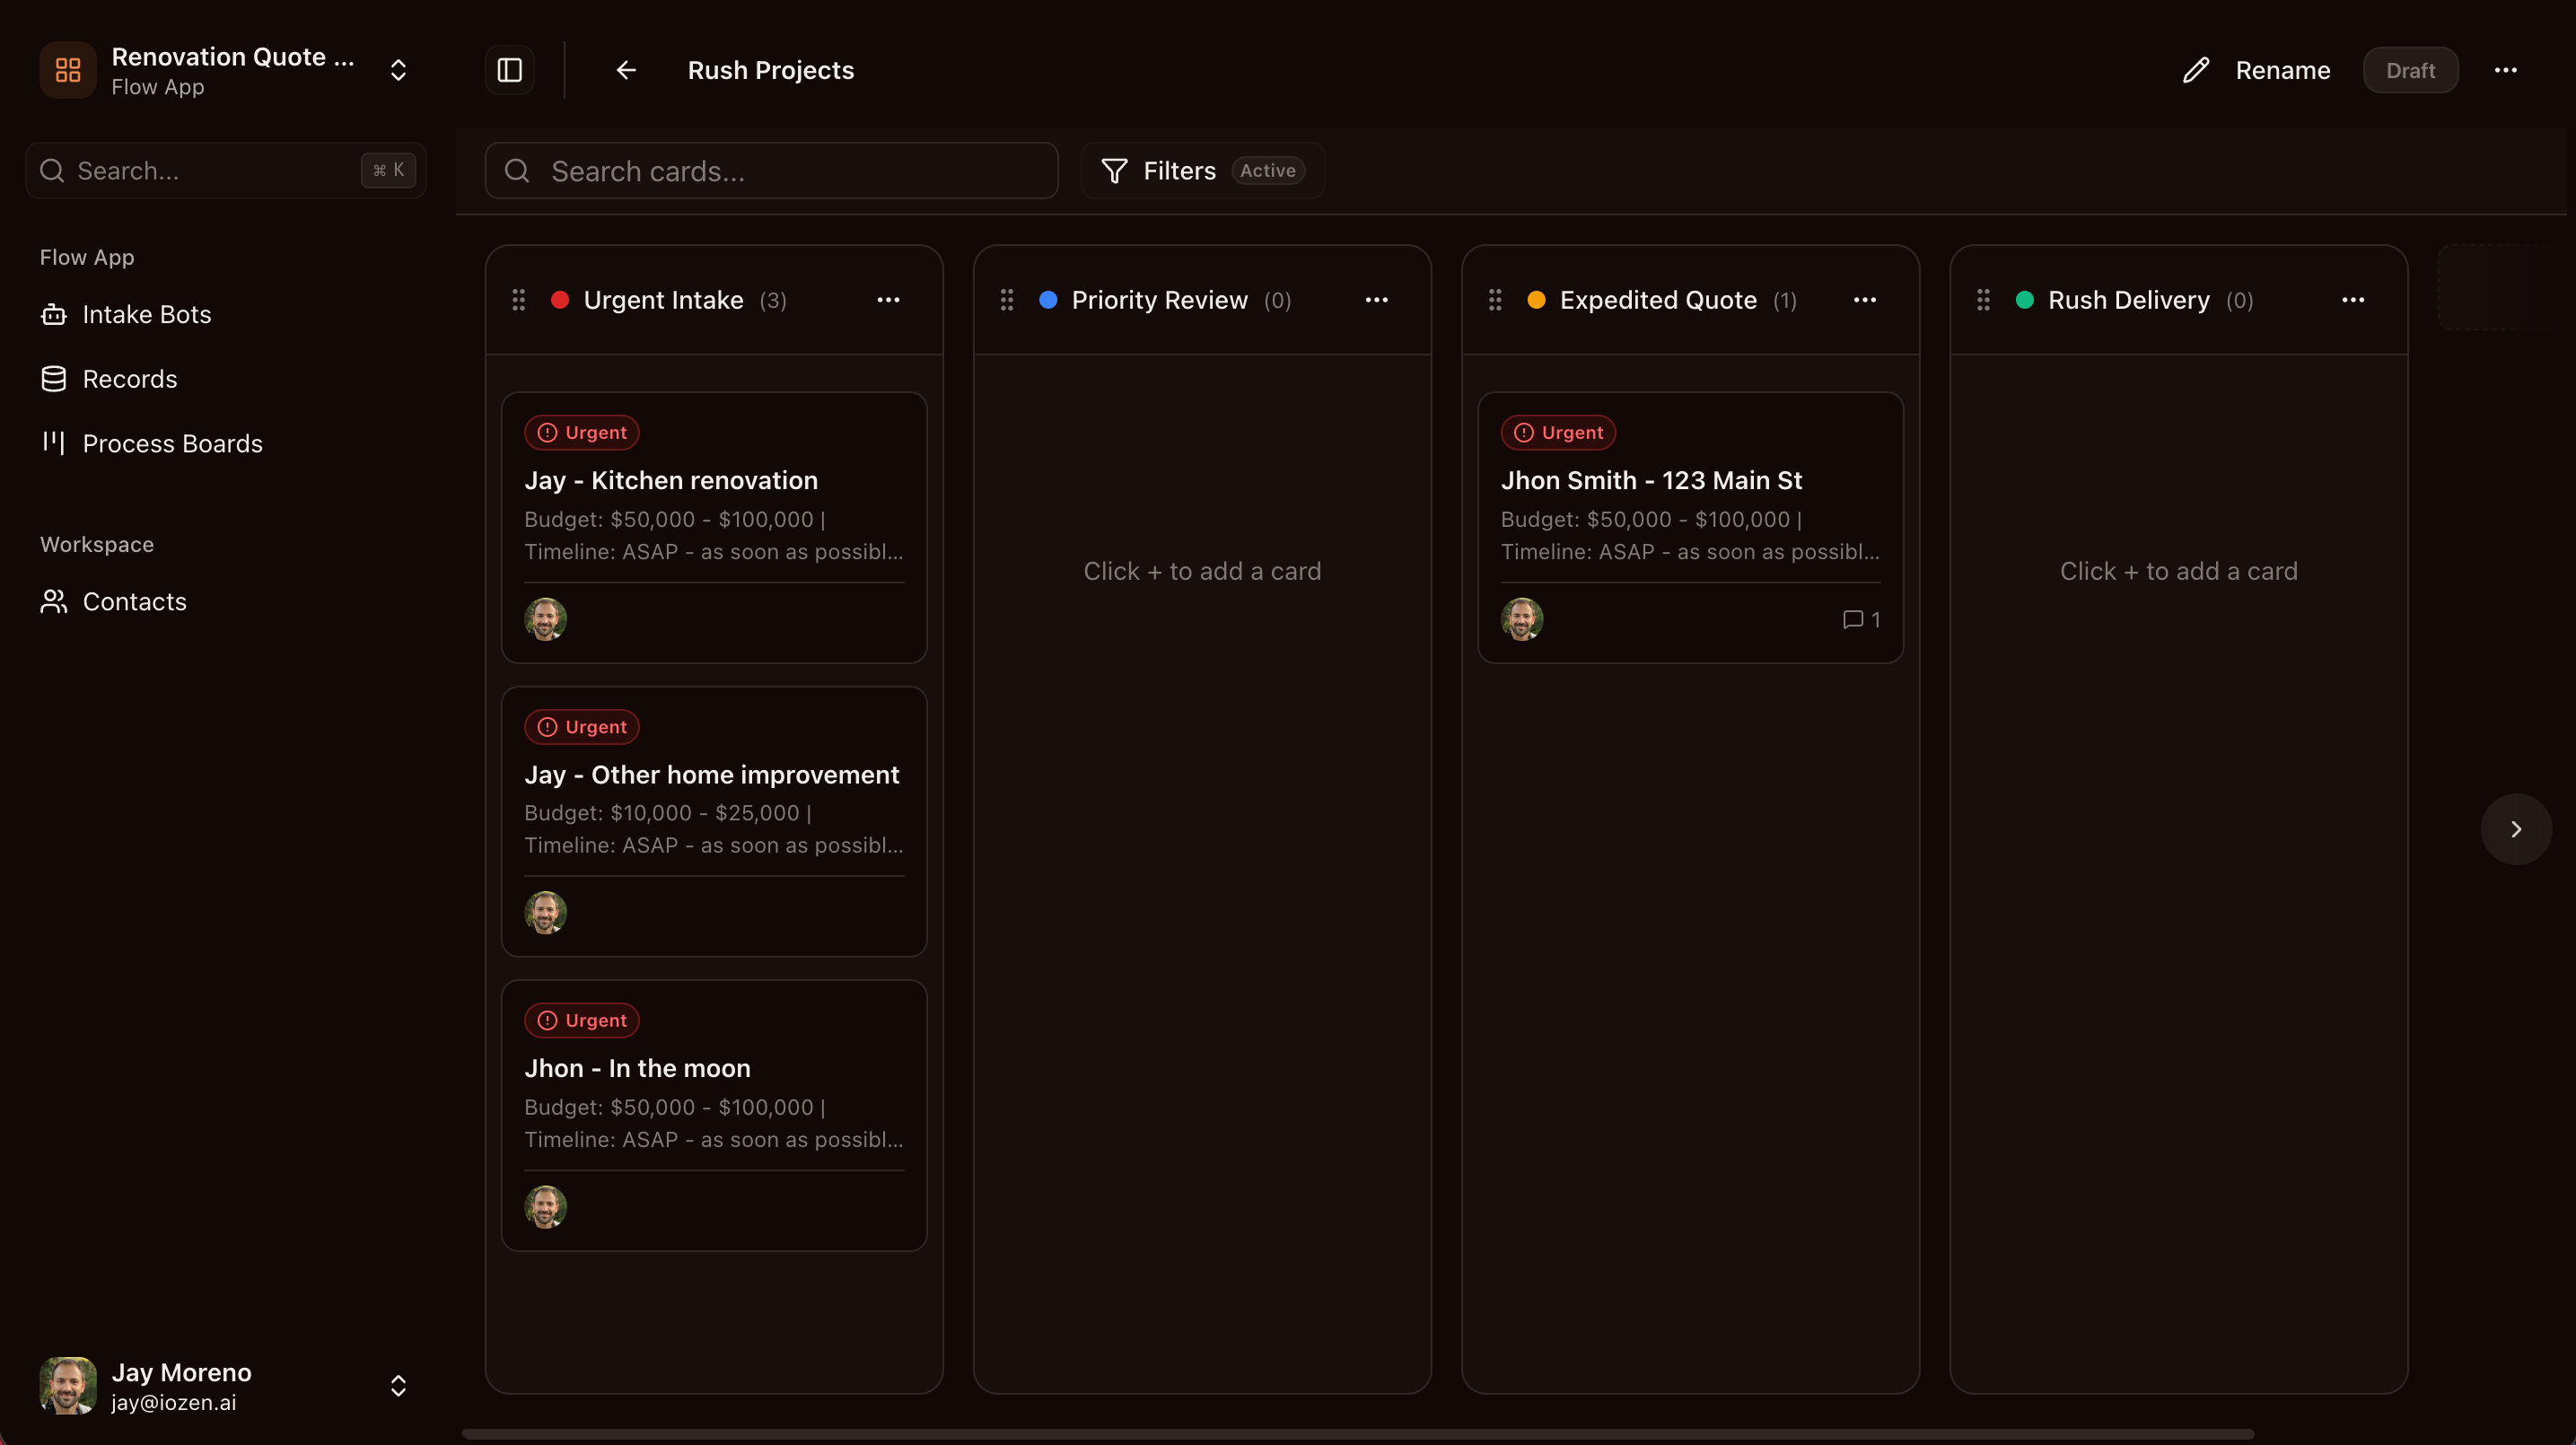This screenshot has width=2576, height=1445.
Task: Open Process Boards in the sidebar
Action: tap(172, 443)
